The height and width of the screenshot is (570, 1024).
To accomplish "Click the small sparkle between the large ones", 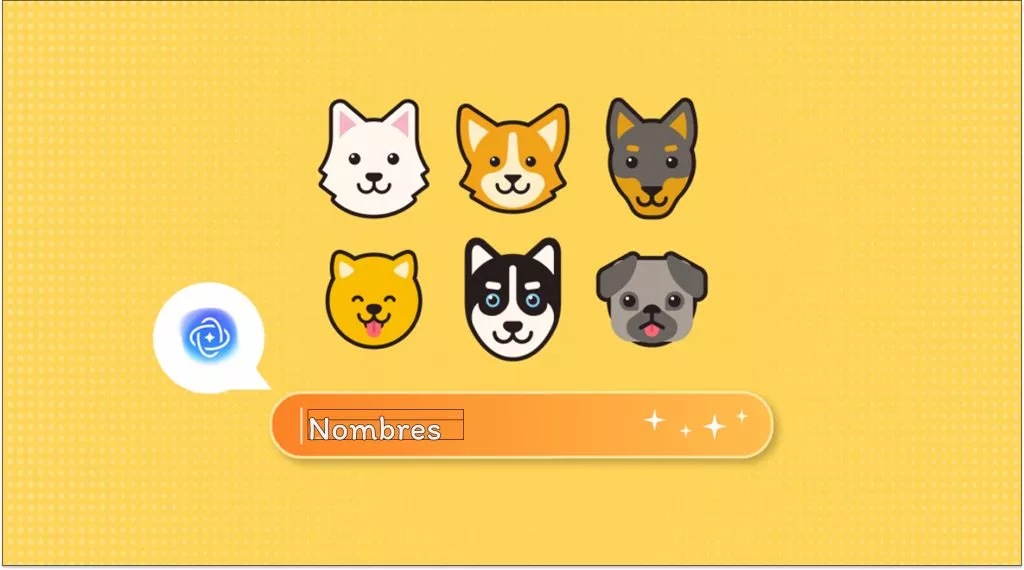I will (685, 431).
